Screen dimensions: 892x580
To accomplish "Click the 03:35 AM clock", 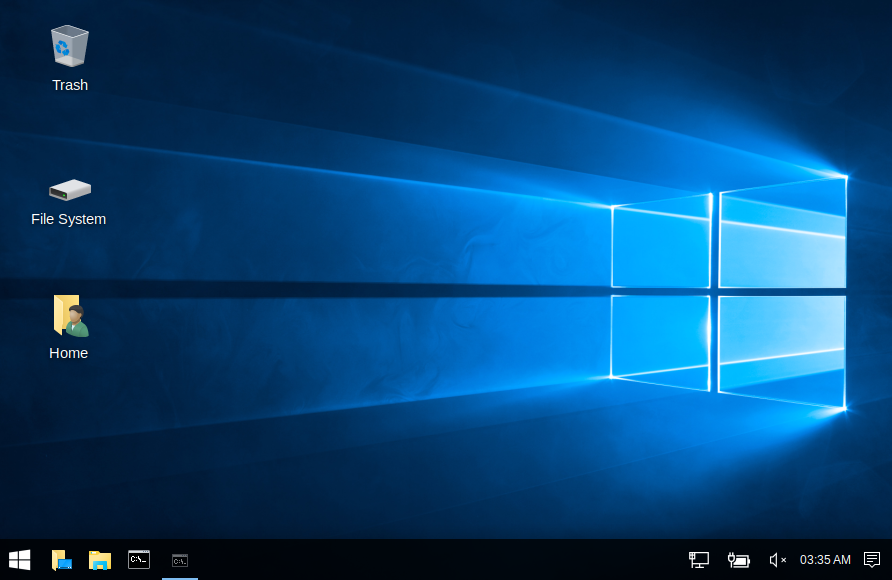I will pyautogui.click(x=825, y=560).
